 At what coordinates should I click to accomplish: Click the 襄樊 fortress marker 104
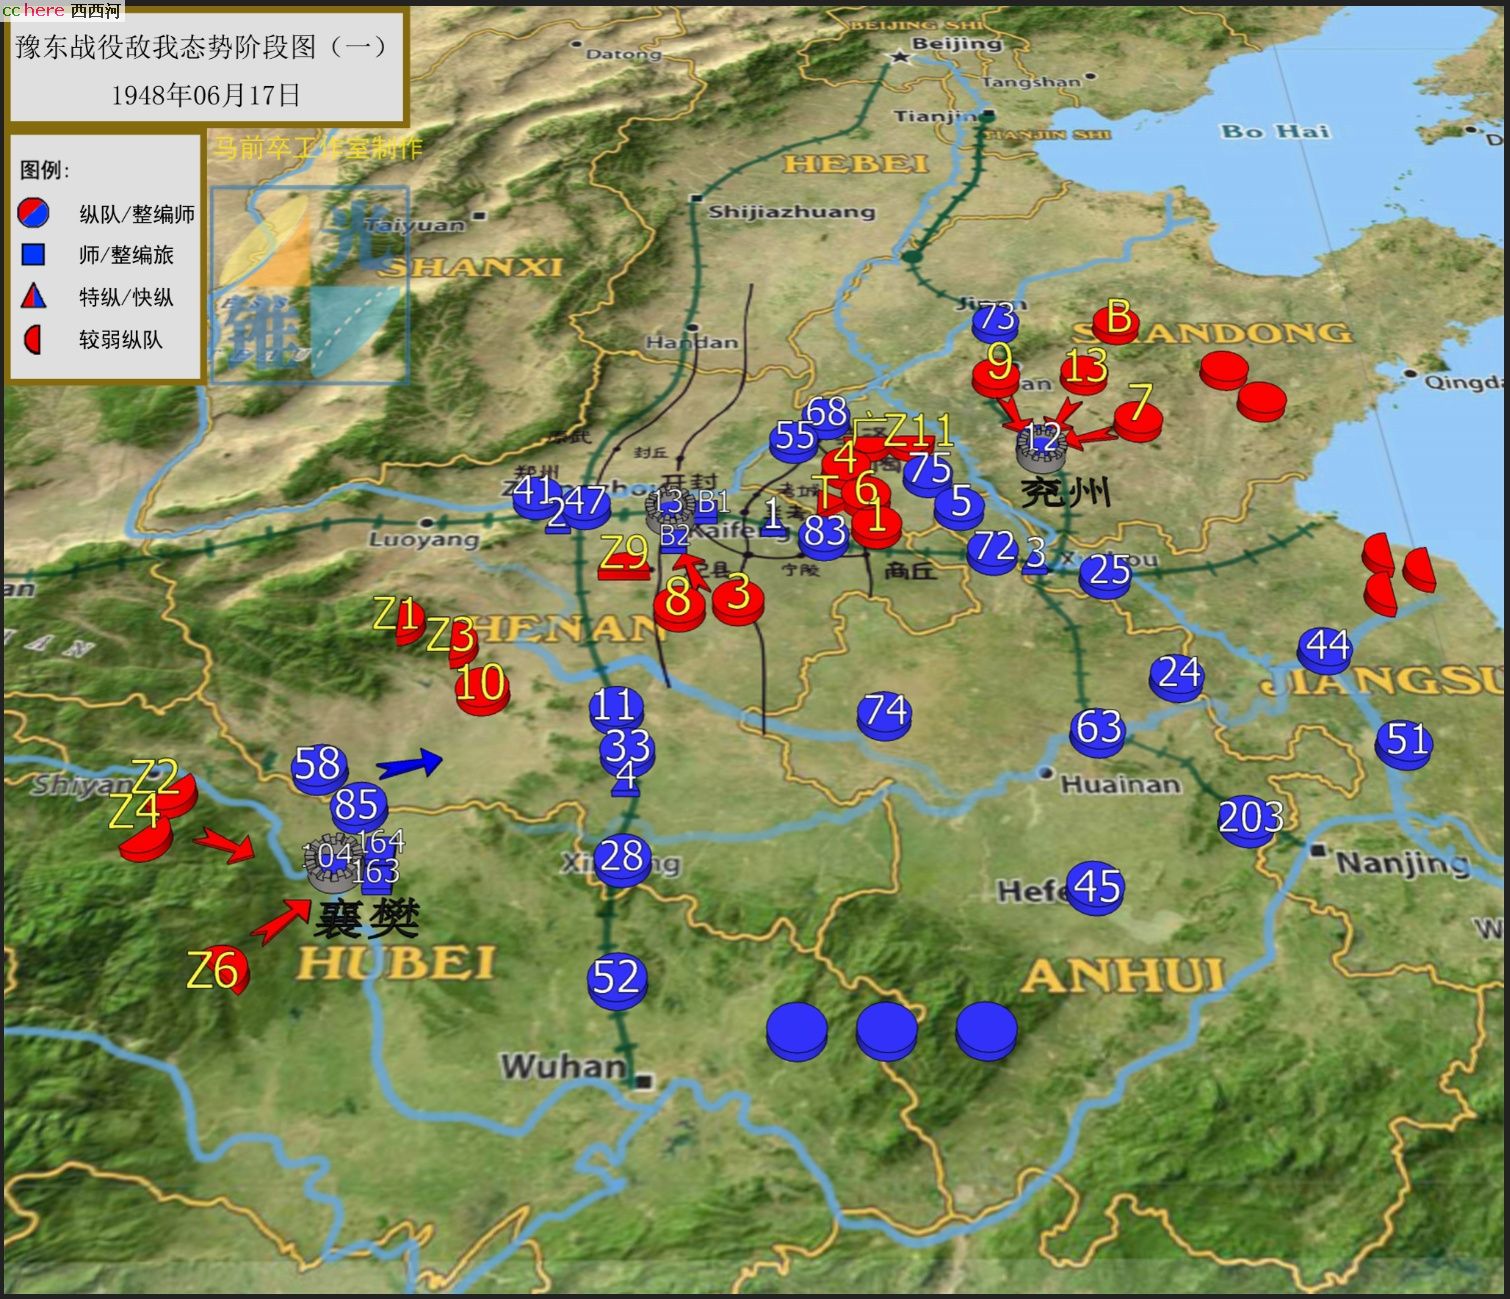[334, 863]
